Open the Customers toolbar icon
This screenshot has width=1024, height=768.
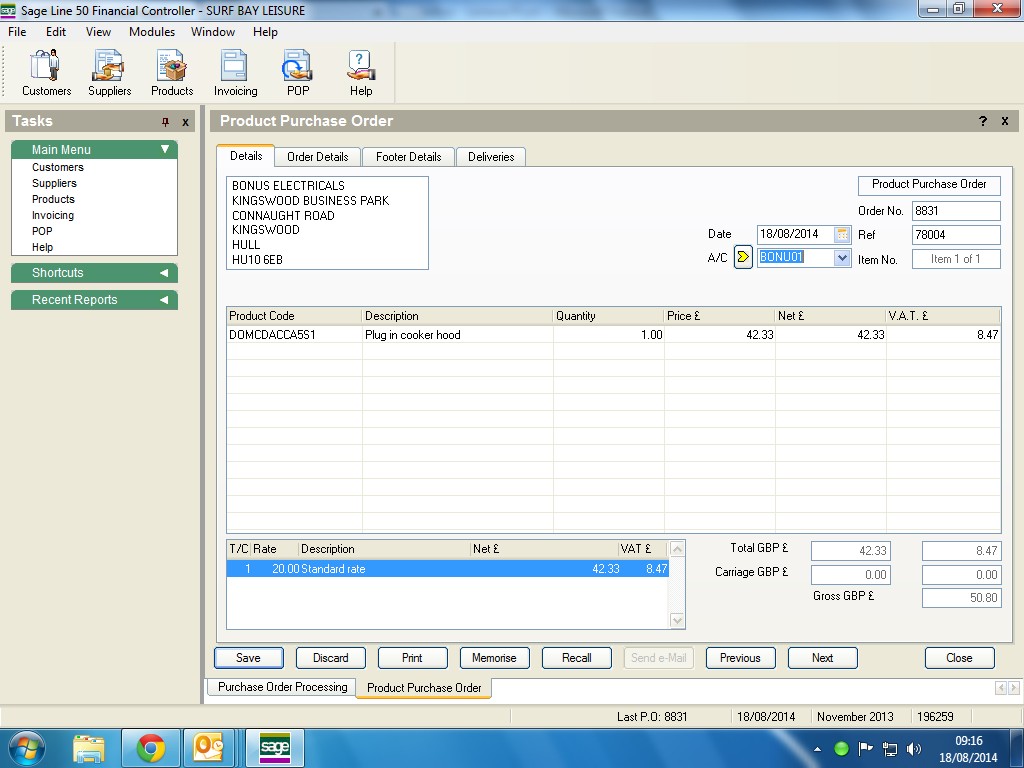(x=46, y=73)
